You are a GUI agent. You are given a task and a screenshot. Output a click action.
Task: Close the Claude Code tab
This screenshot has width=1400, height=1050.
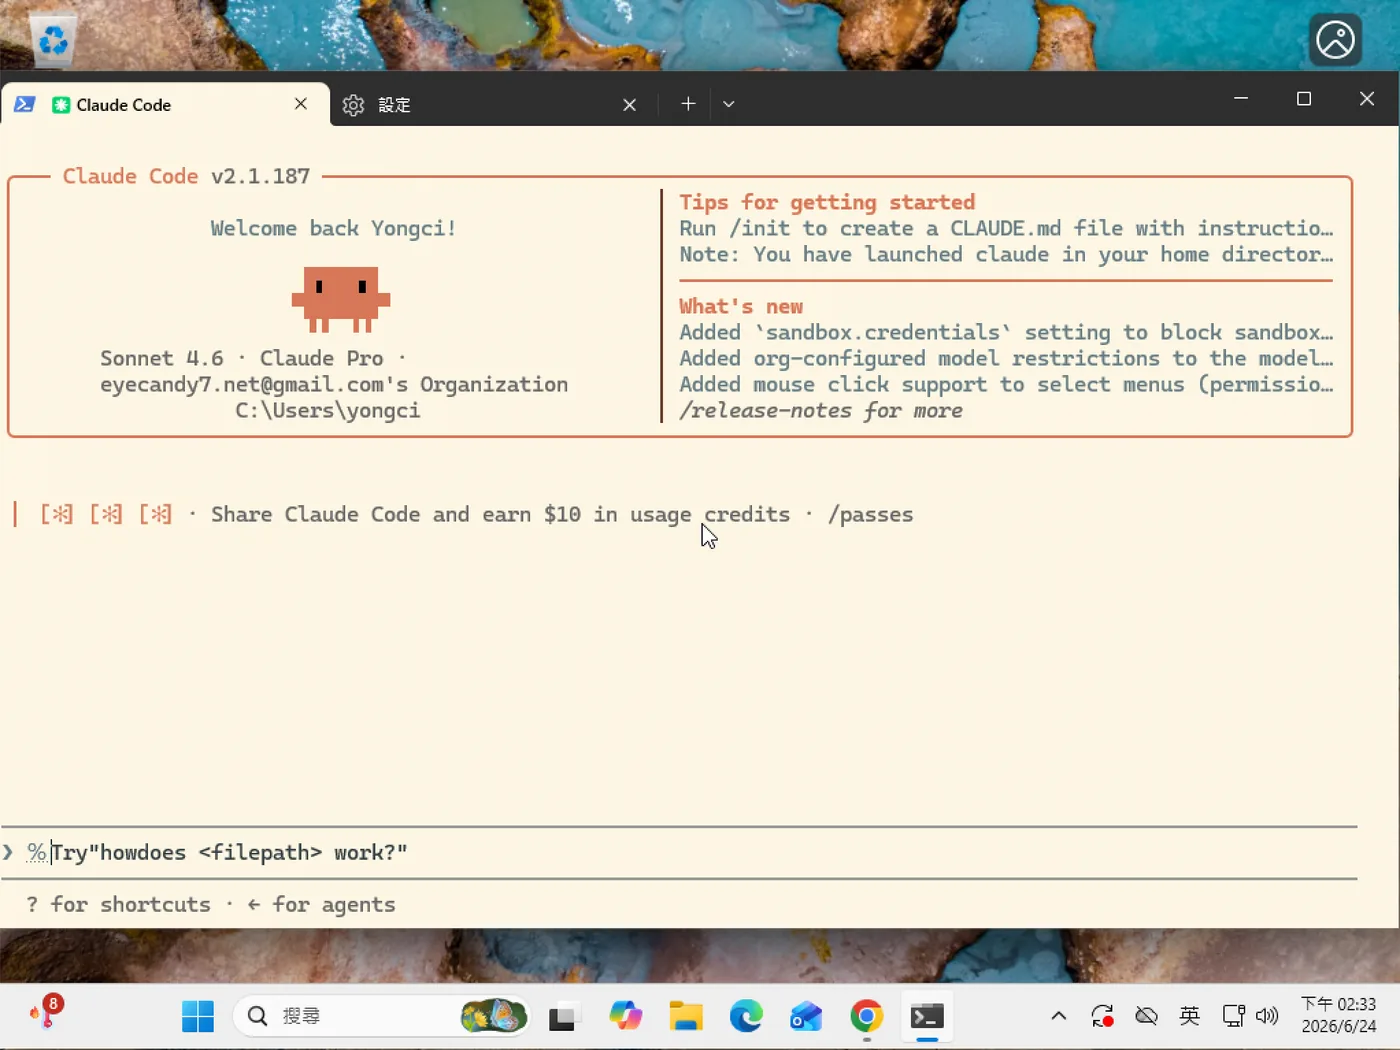[301, 104]
